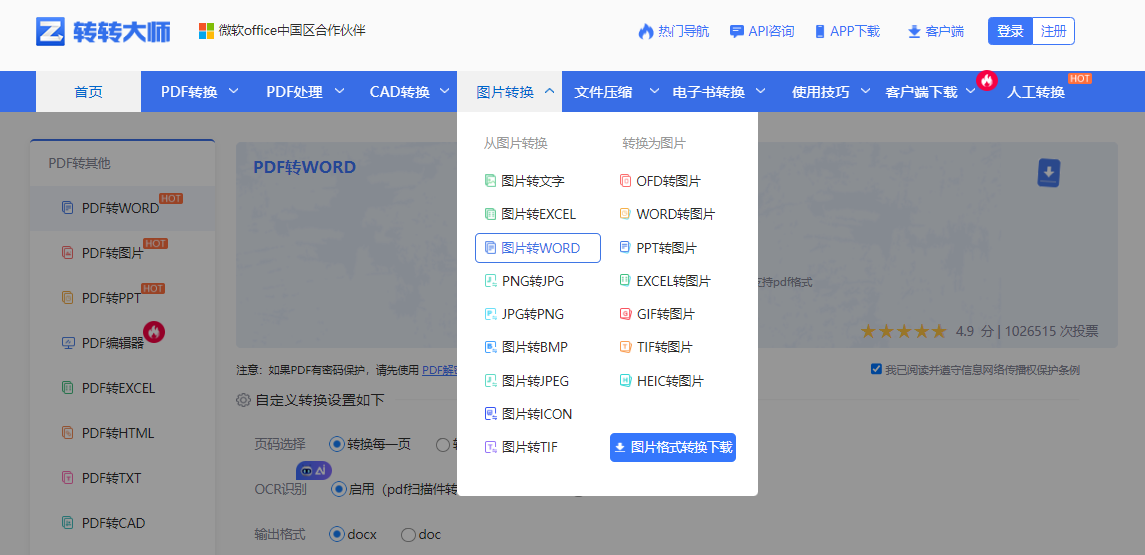This screenshot has height=555, width=1145.
Task: Click the 图片转JPEG icon
Action: coord(491,380)
